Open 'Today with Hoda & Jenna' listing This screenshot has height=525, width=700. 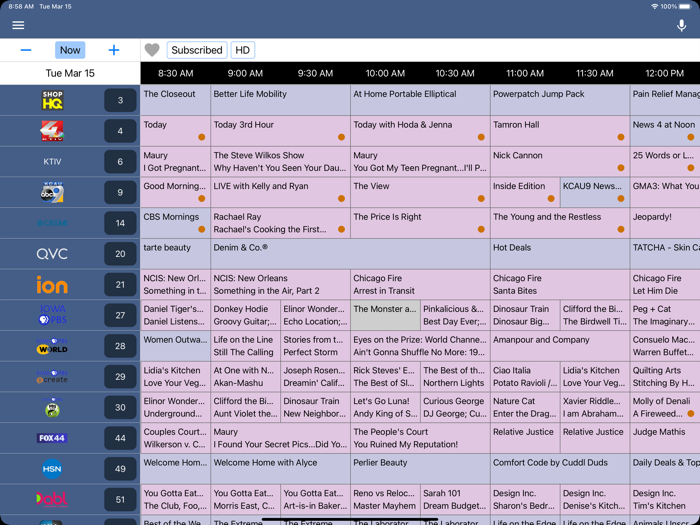420,131
